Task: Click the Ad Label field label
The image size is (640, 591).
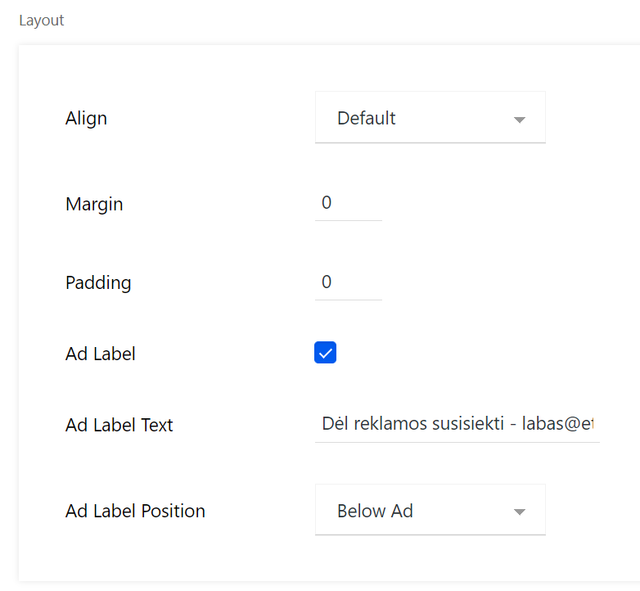Action: pyautogui.click(x=100, y=353)
